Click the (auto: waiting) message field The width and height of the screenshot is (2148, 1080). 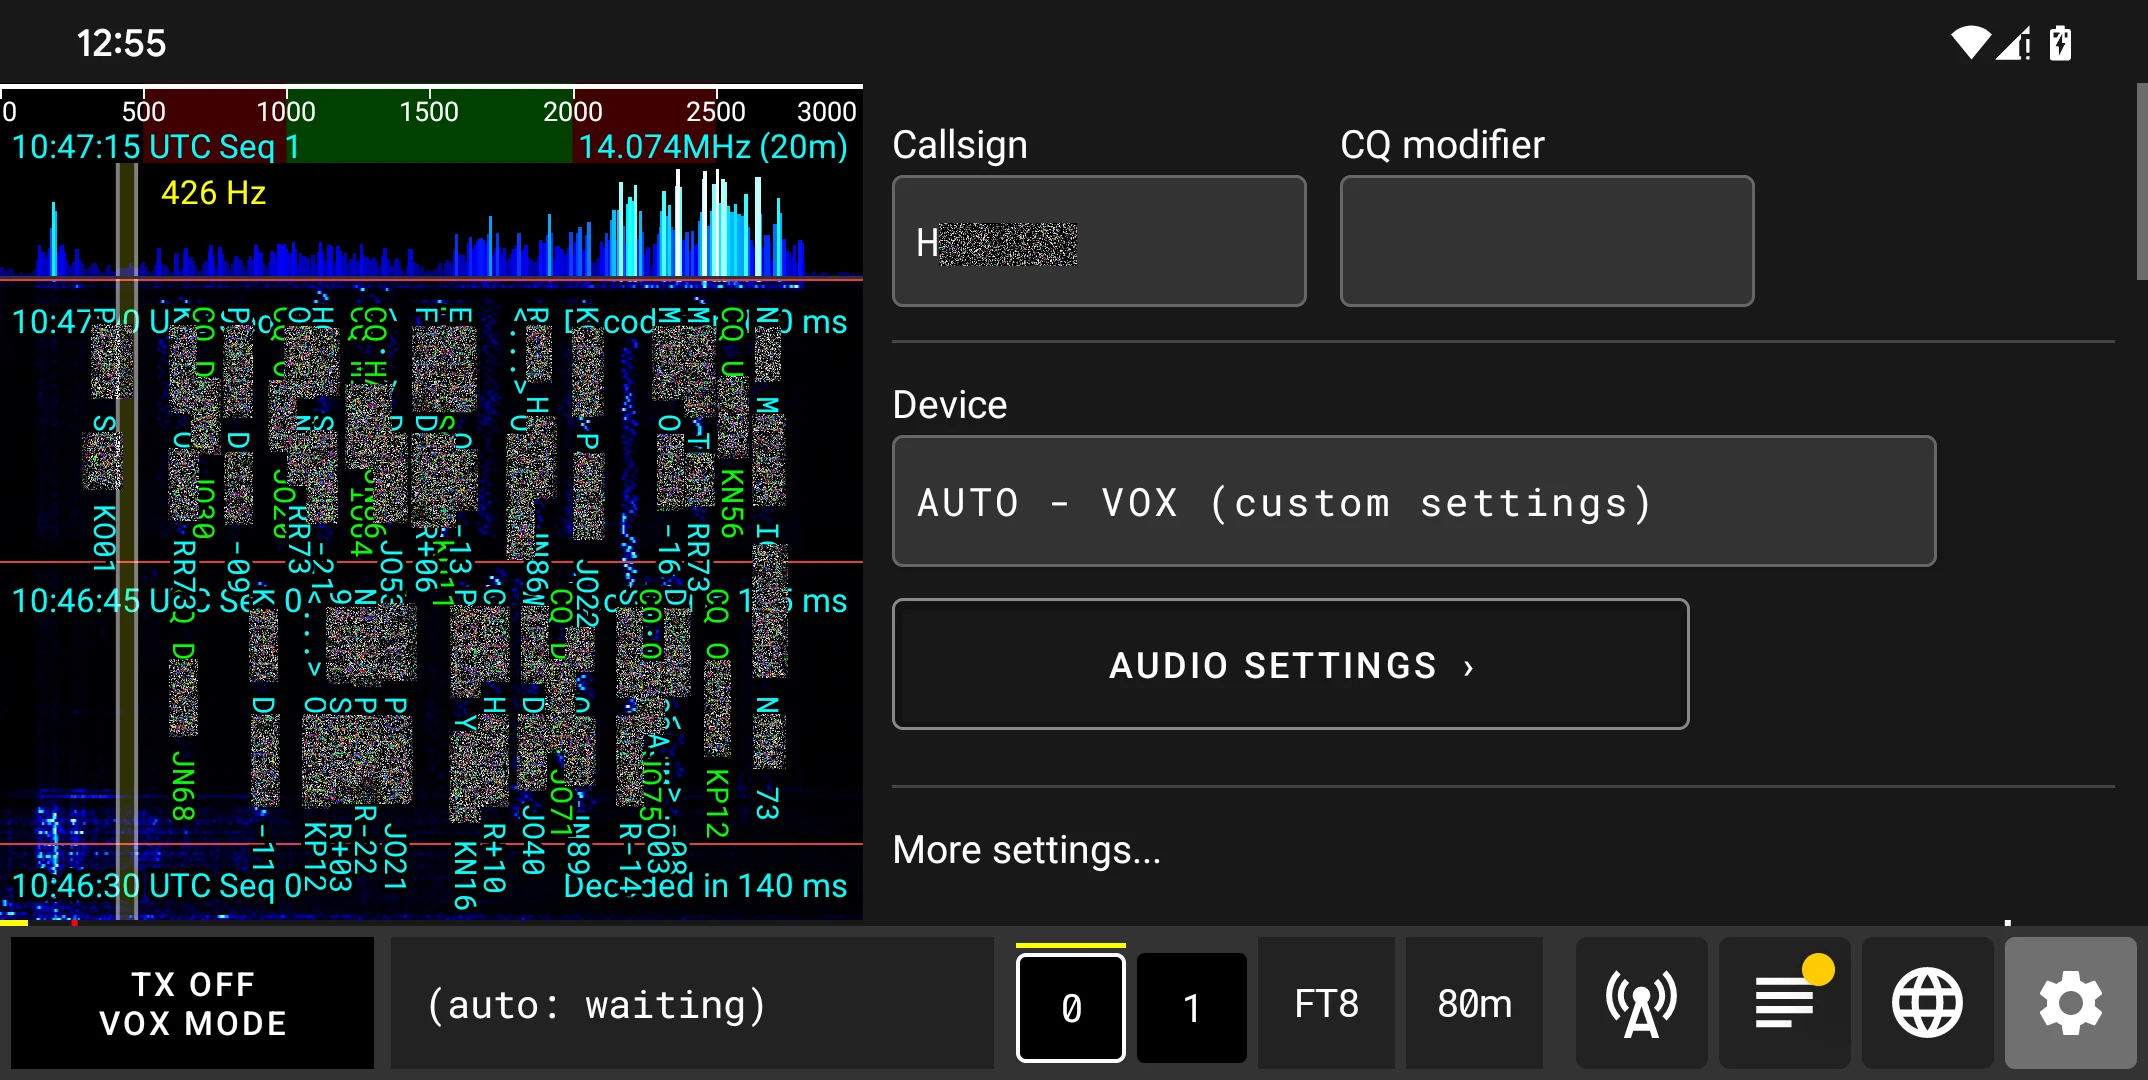click(692, 1003)
